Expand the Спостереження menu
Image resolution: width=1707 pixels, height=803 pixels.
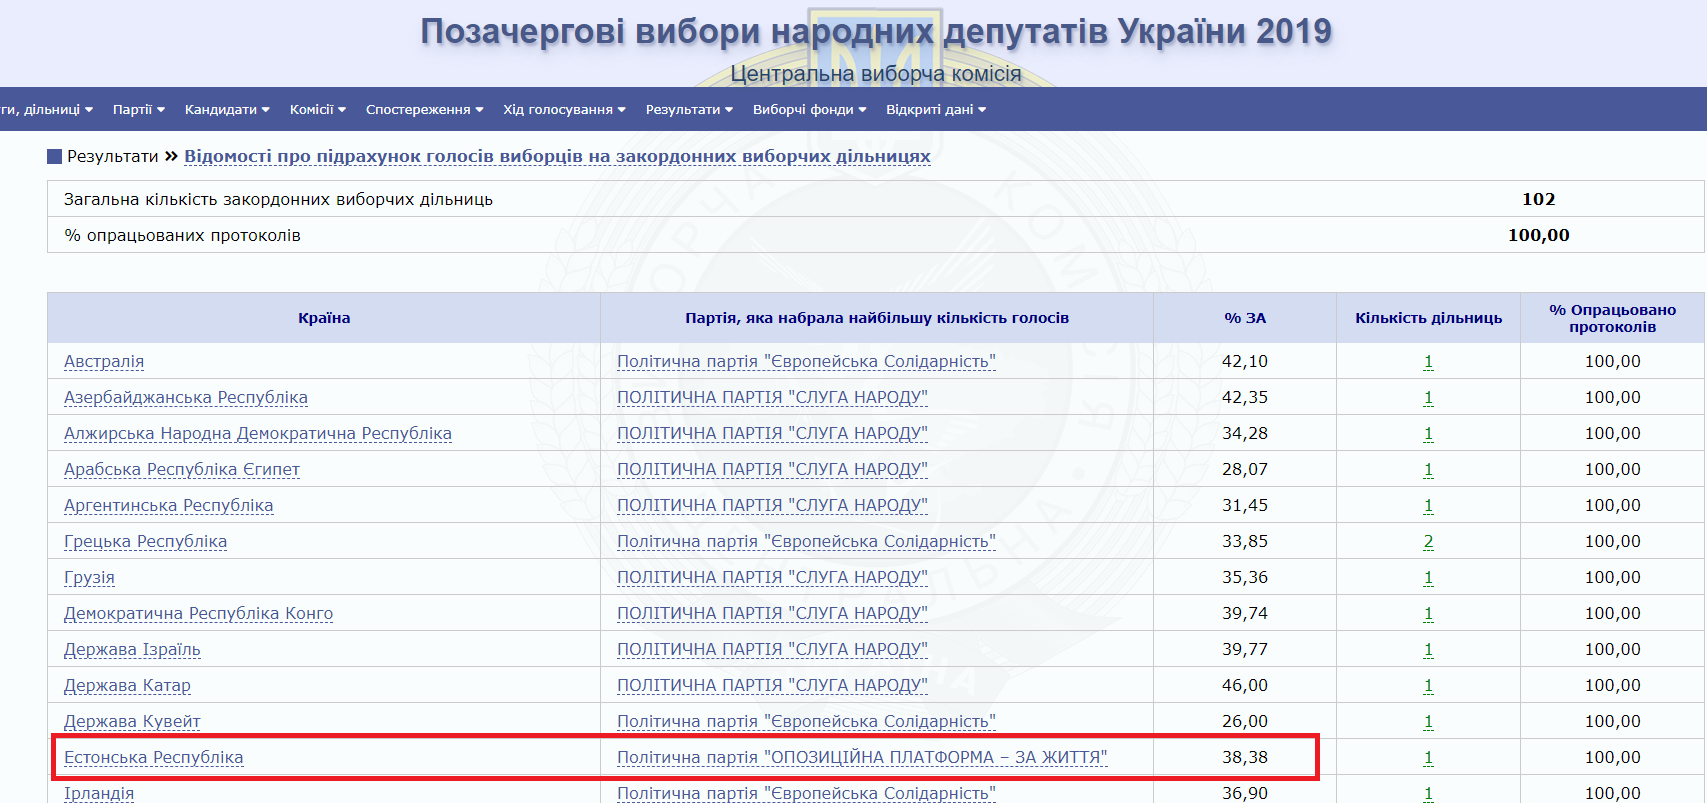pos(424,110)
